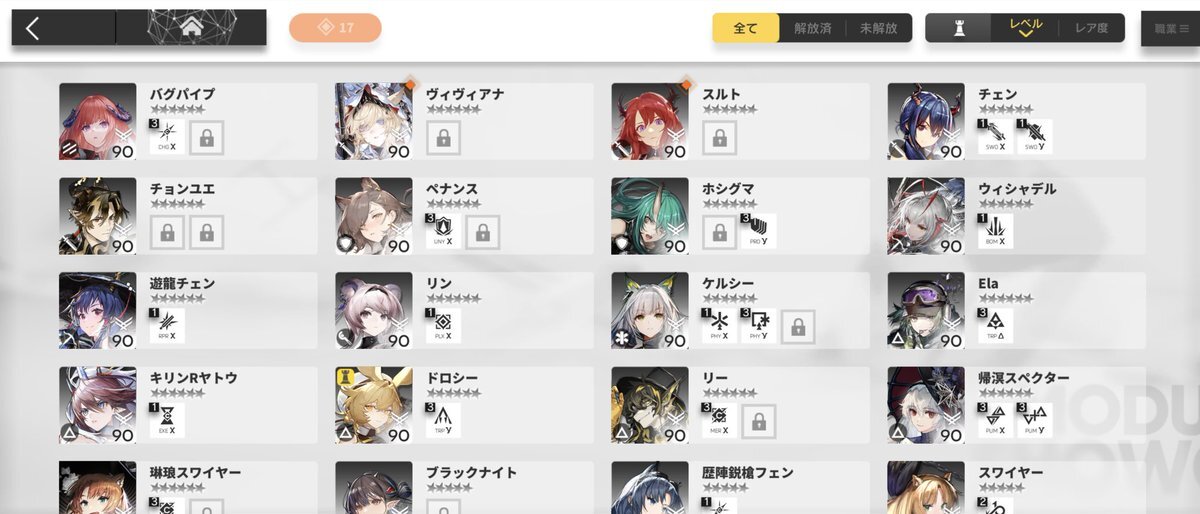Open ドロシー TRP-Y module icon
This screenshot has width=1200, height=514.
pyautogui.click(x=443, y=420)
